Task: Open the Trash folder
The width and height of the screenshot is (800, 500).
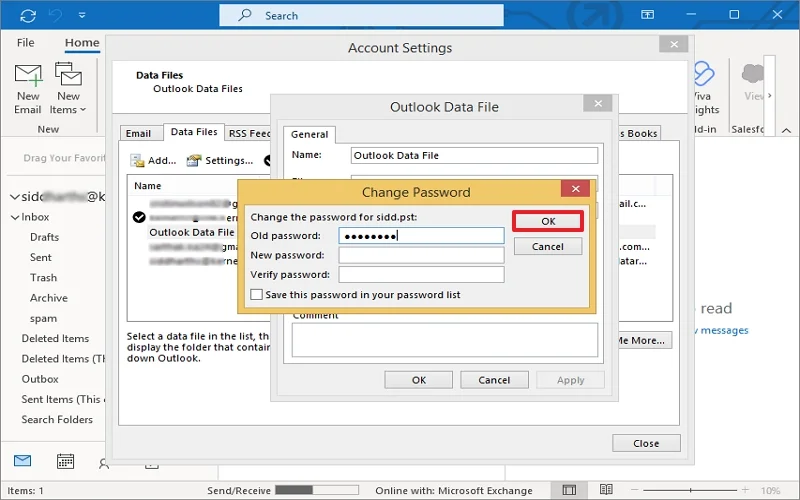Action: (x=43, y=278)
